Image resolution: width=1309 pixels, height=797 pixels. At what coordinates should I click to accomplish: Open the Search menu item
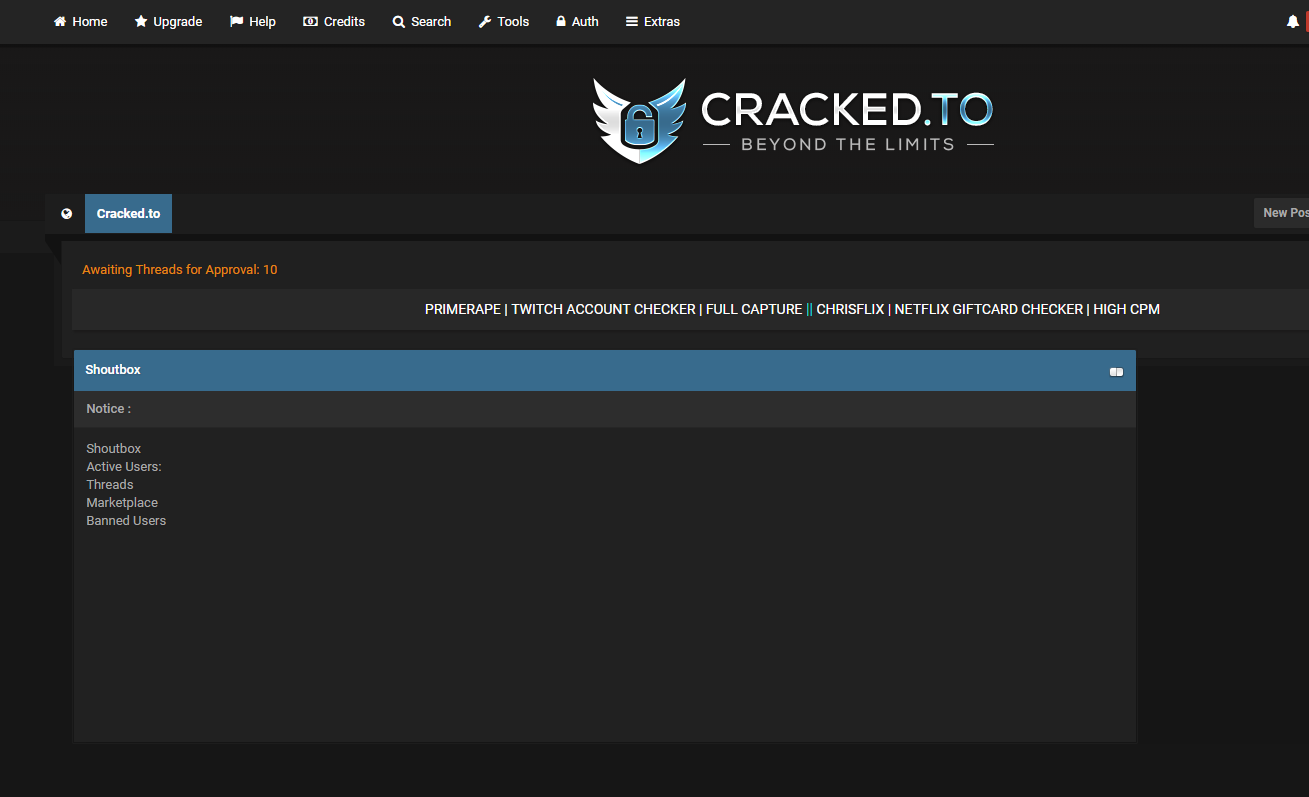(421, 21)
